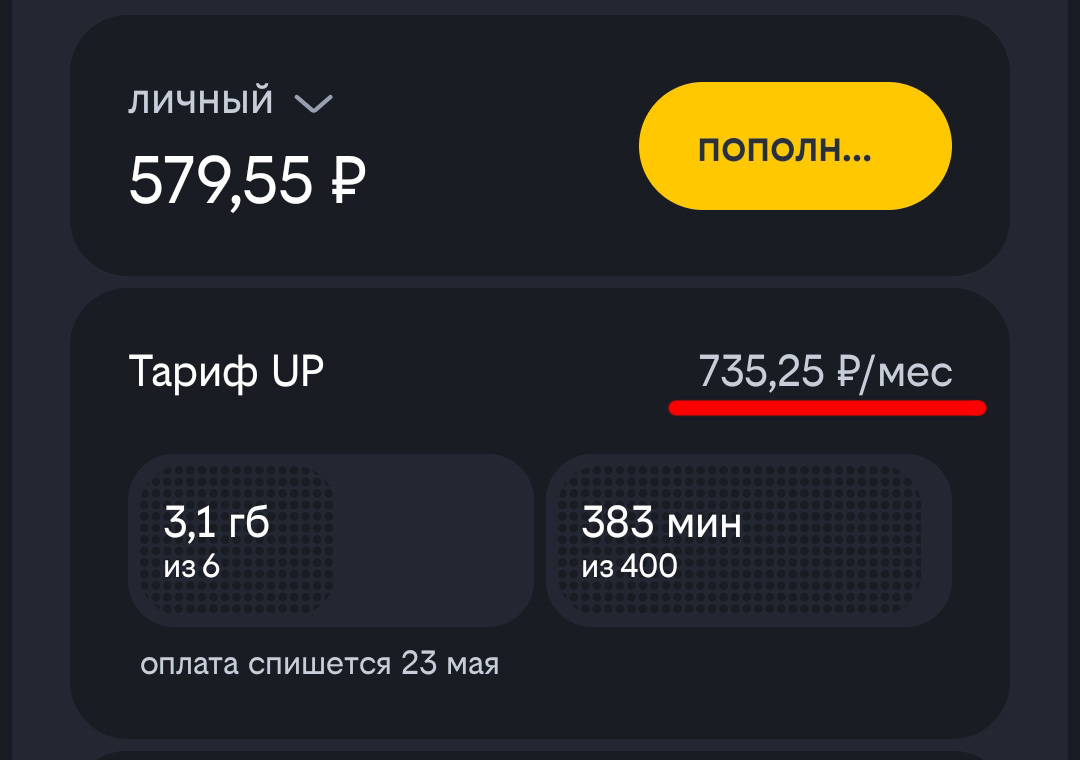Click the 3,1 гб remaining data value
The image size is (1080, 760).
(x=216, y=522)
